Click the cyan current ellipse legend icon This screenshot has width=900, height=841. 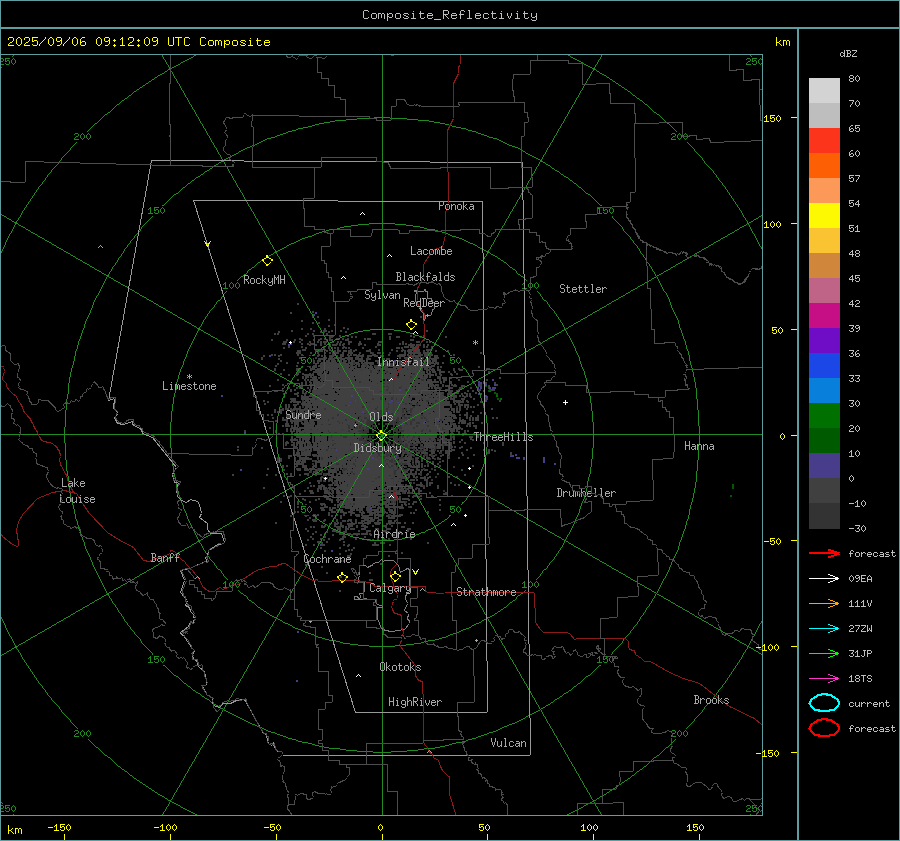click(x=824, y=703)
